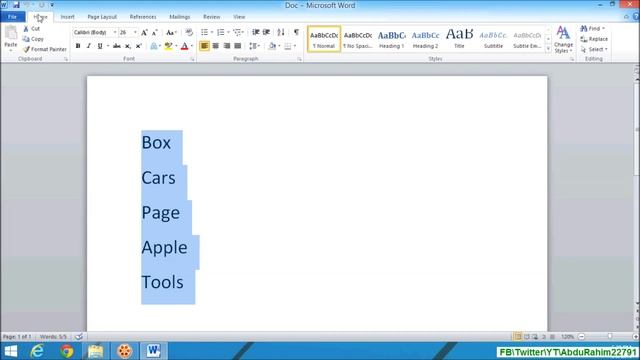This screenshot has height=360, width=640.
Task: Switch to Print Layout view in status bar
Action: pyautogui.click(x=518, y=337)
